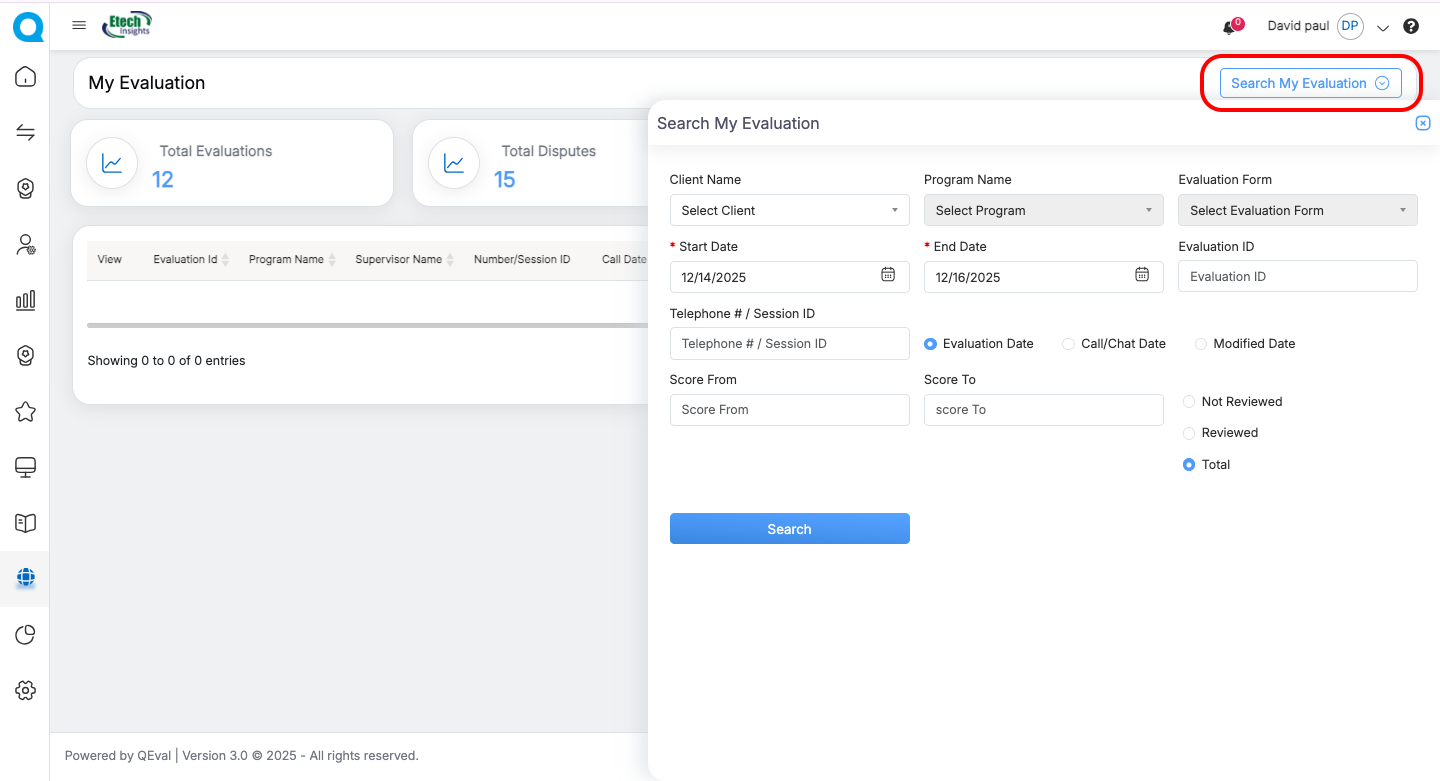Choose the Not Reviewed radio option

1189,402
